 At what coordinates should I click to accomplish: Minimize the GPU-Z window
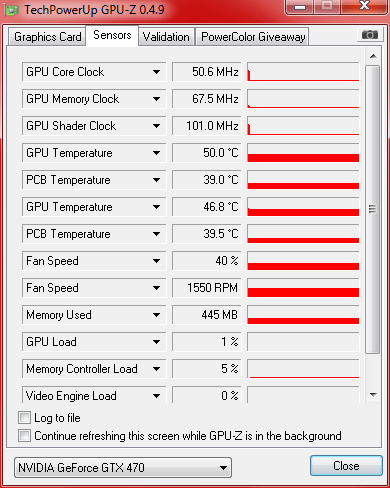coord(300,7)
